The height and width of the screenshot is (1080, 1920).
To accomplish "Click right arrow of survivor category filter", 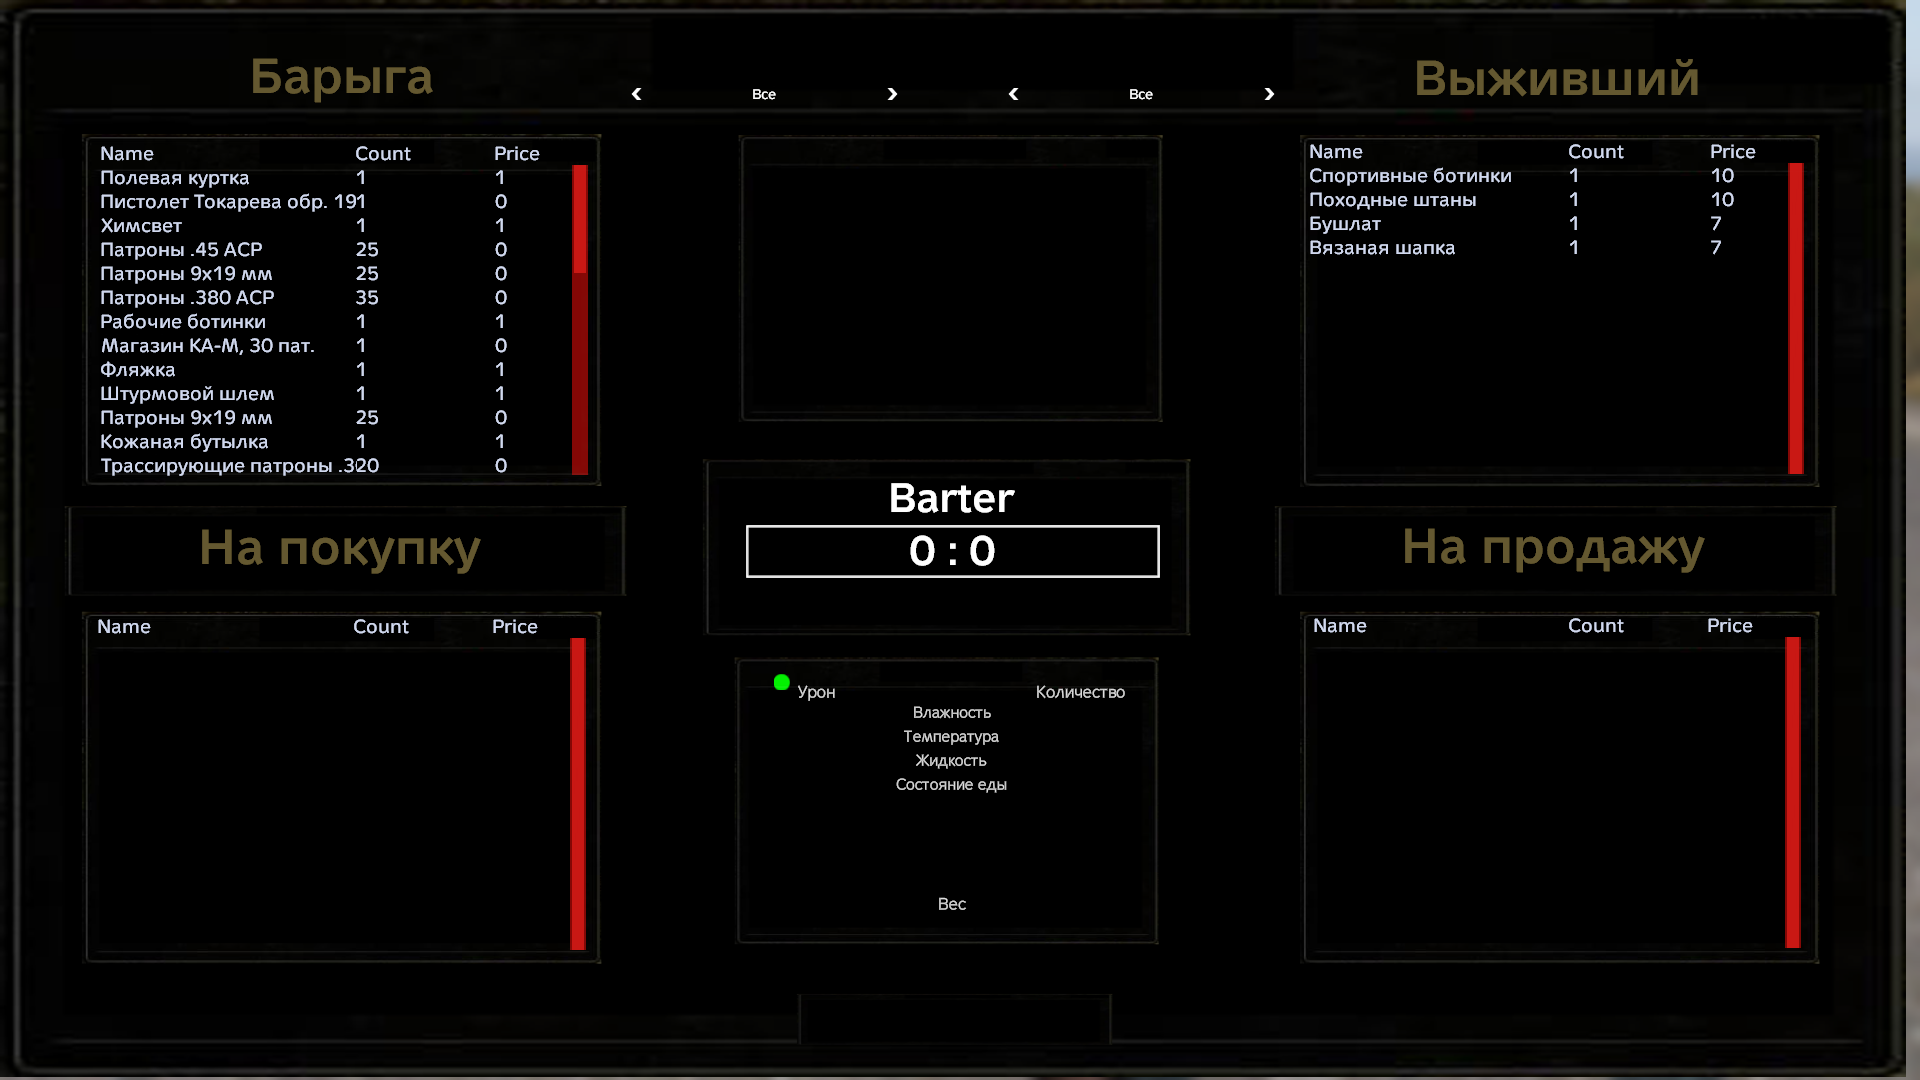I will pyautogui.click(x=1269, y=94).
